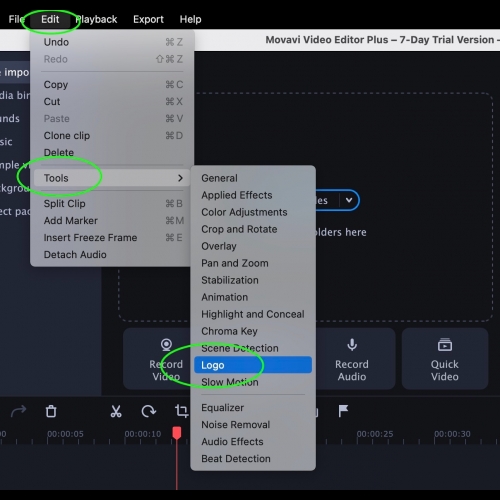Choose Split Clip menu item
This screenshot has height=500, width=500.
112,203
